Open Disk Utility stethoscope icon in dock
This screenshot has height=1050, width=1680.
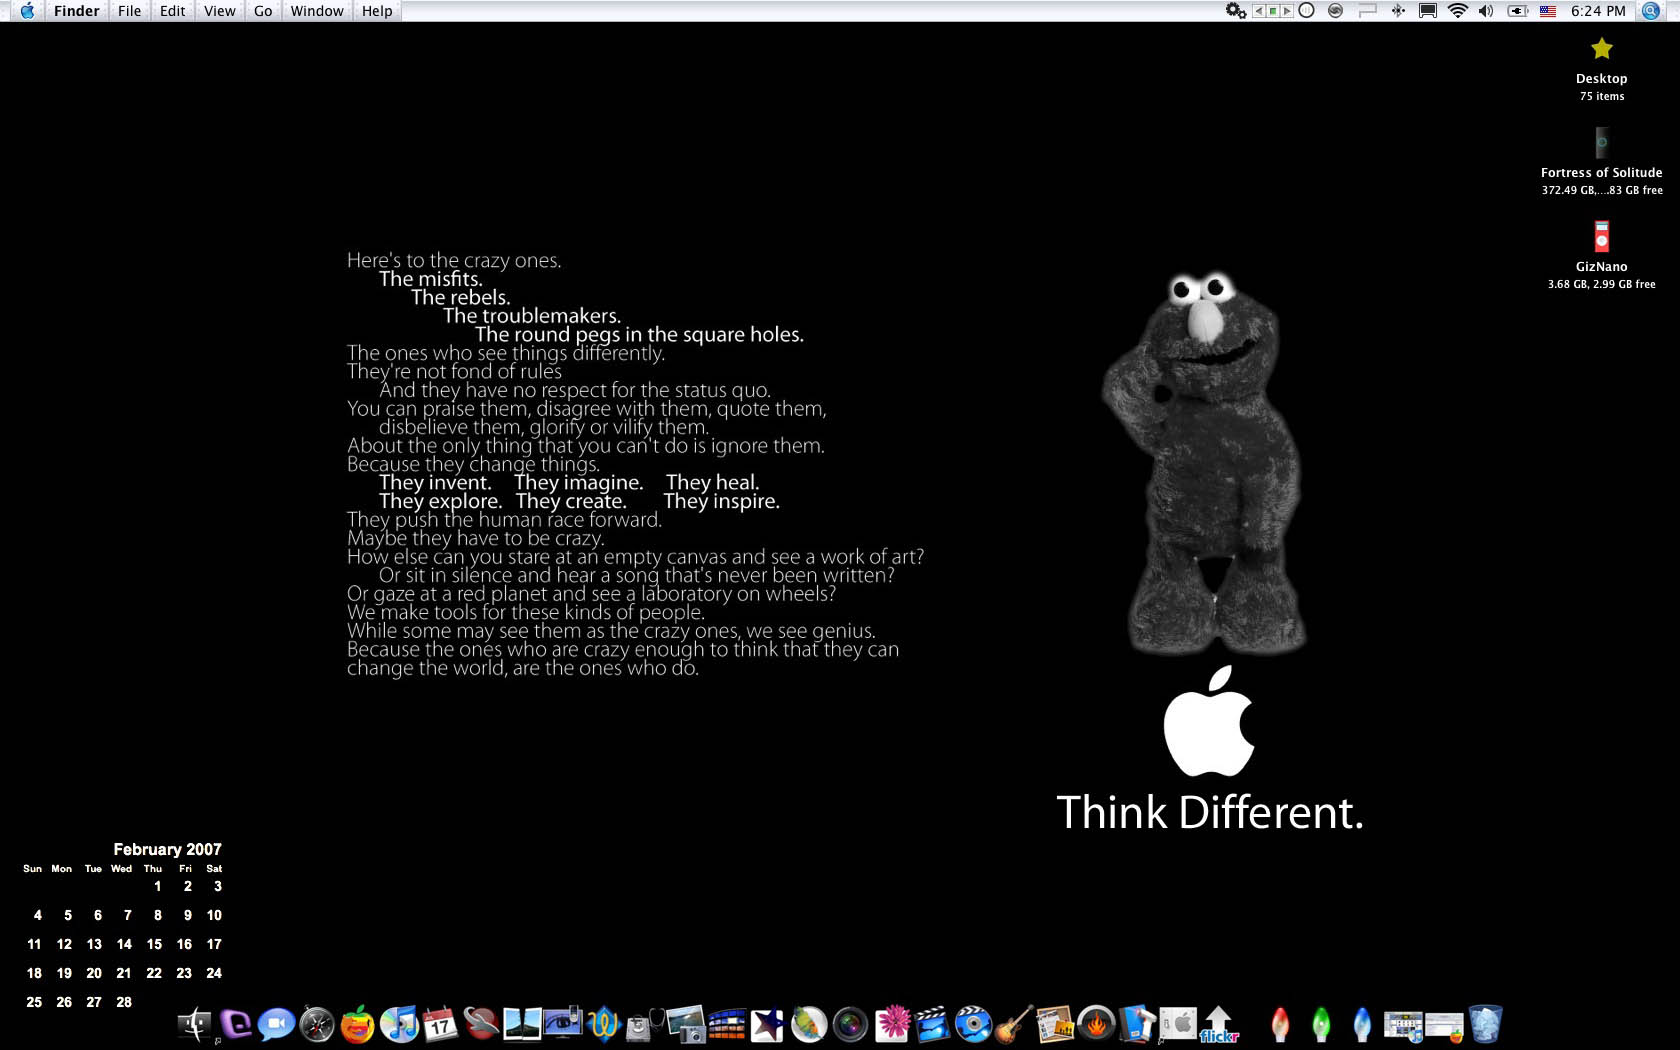[x=645, y=1025]
